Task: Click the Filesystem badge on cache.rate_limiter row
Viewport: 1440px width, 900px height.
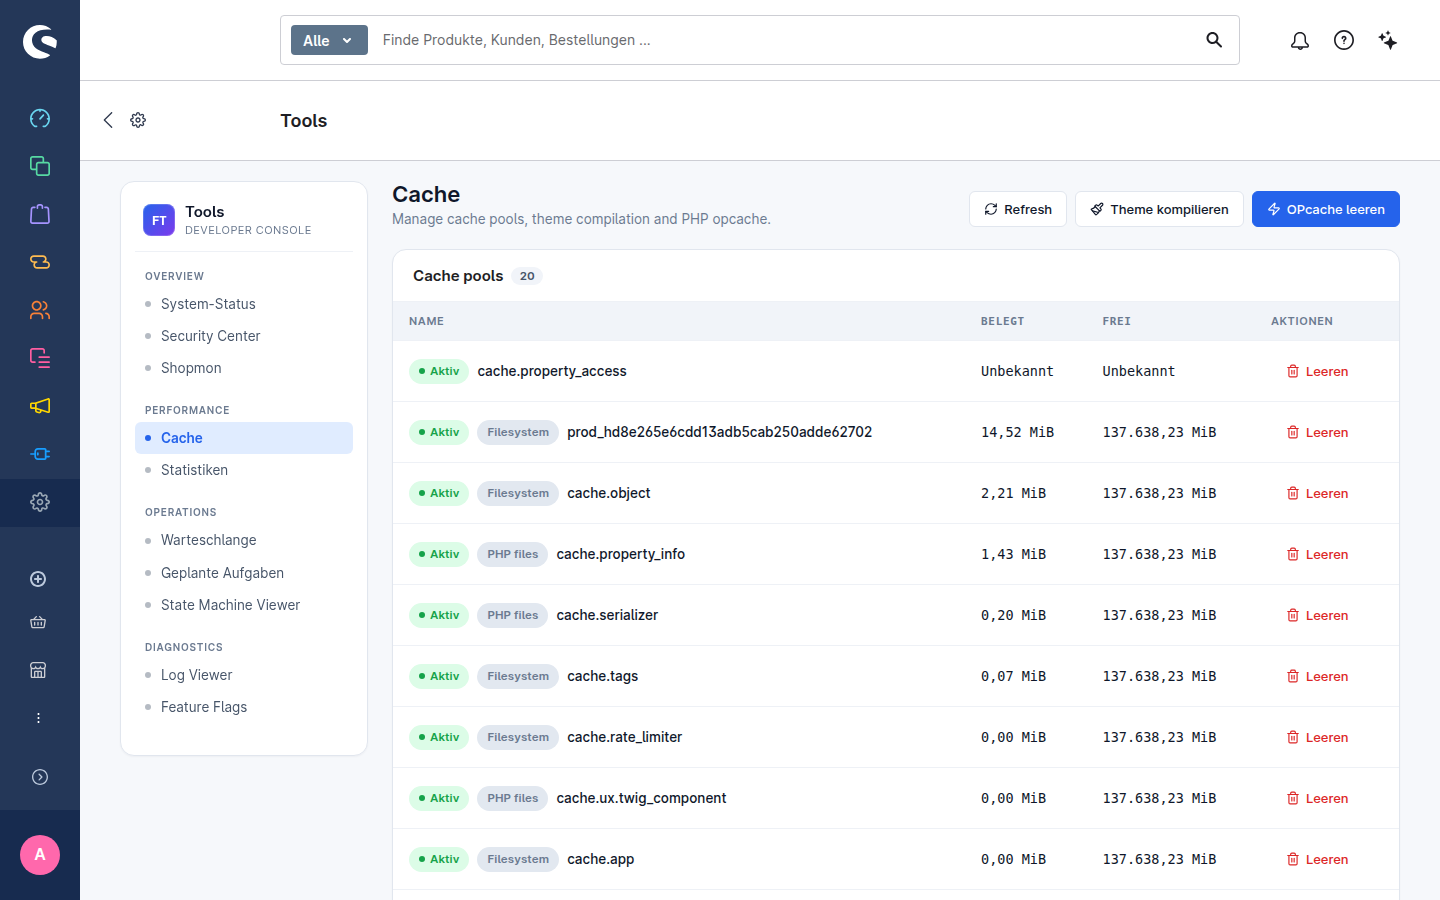Action: tap(518, 737)
